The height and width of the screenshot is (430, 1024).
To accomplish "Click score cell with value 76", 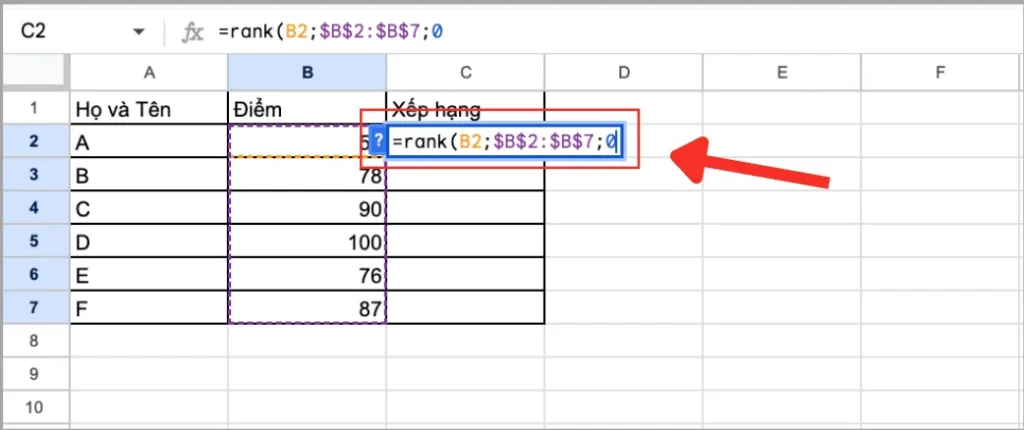I will click(x=307, y=274).
